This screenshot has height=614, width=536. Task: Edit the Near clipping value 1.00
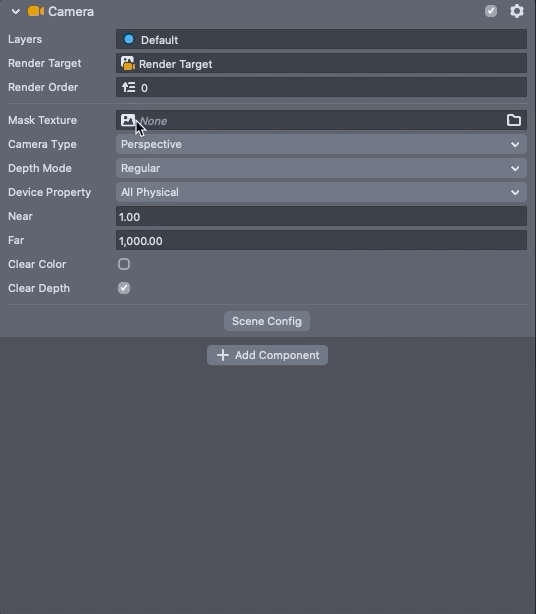click(x=321, y=217)
